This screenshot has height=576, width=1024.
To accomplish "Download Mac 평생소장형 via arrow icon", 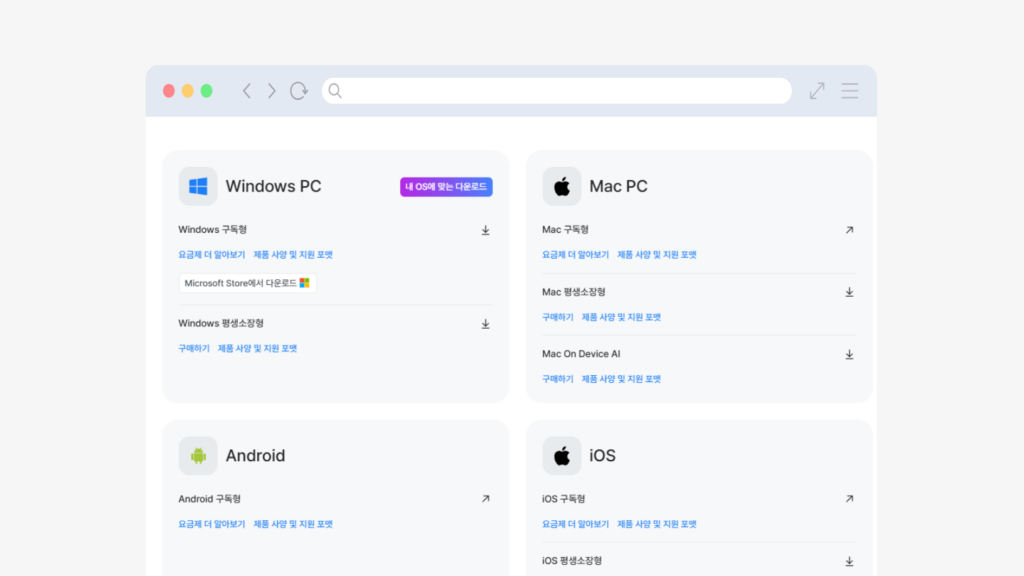I will tap(849, 292).
